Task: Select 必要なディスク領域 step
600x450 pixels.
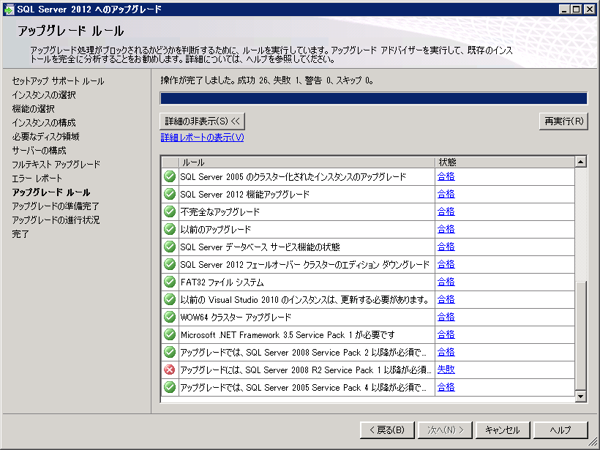Action: coord(46,137)
